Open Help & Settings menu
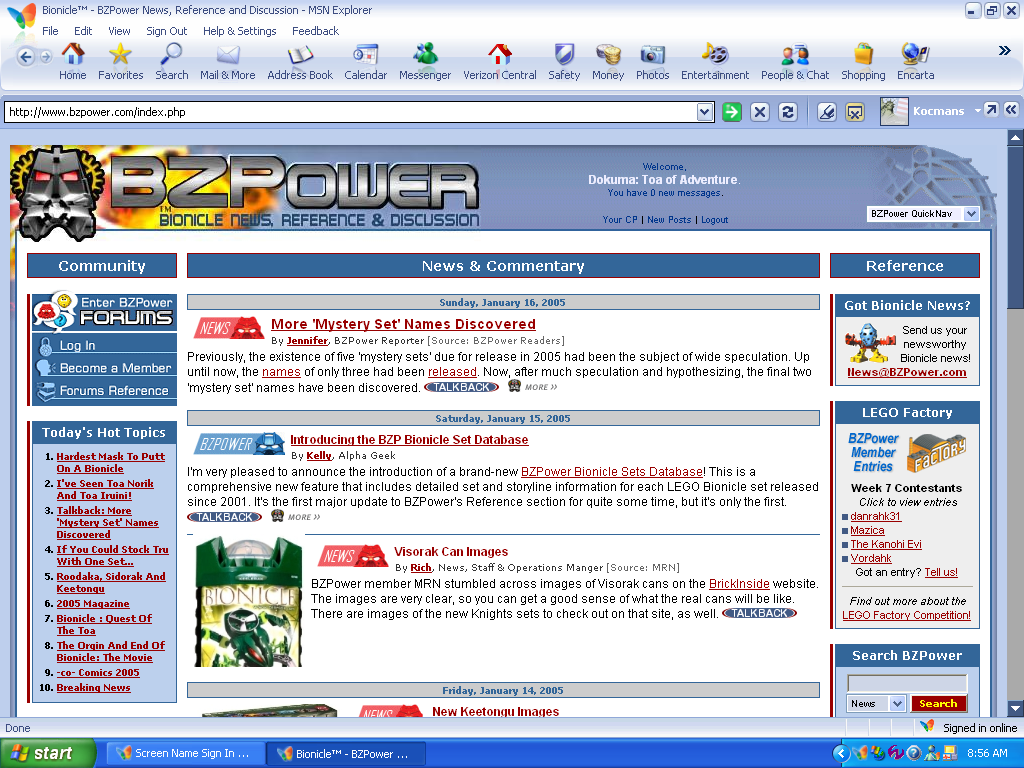 pyautogui.click(x=240, y=31)
